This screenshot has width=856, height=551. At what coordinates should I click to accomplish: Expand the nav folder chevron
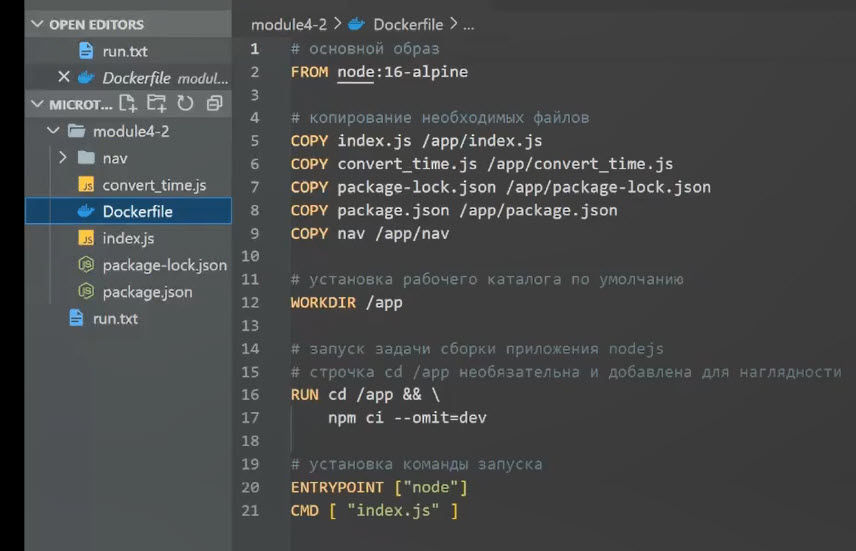pyautogui.click(x=62, y=158)
